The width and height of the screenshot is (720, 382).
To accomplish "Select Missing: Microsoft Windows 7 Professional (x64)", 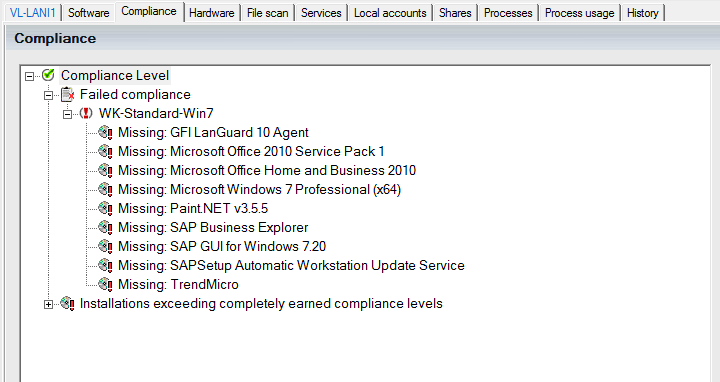I will click(259, 190).
